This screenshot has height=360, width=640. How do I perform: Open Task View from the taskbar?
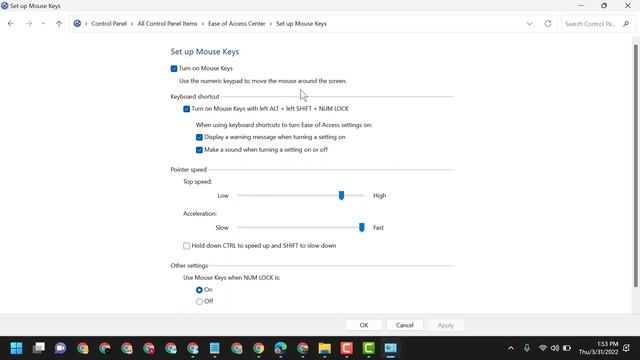39,348
